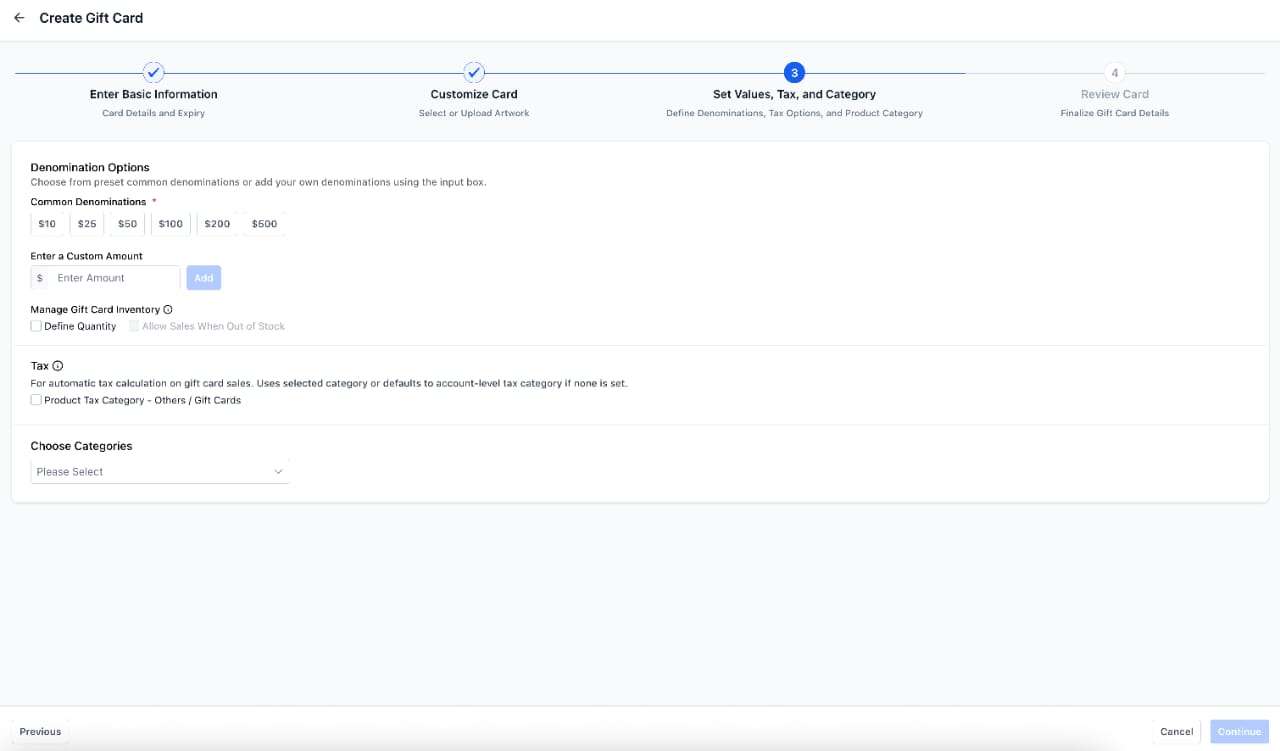Viewport: 1280px width, 751px height.
Task: Click the Customize Card checkmark step icon
Action: (x=474, y=73)
